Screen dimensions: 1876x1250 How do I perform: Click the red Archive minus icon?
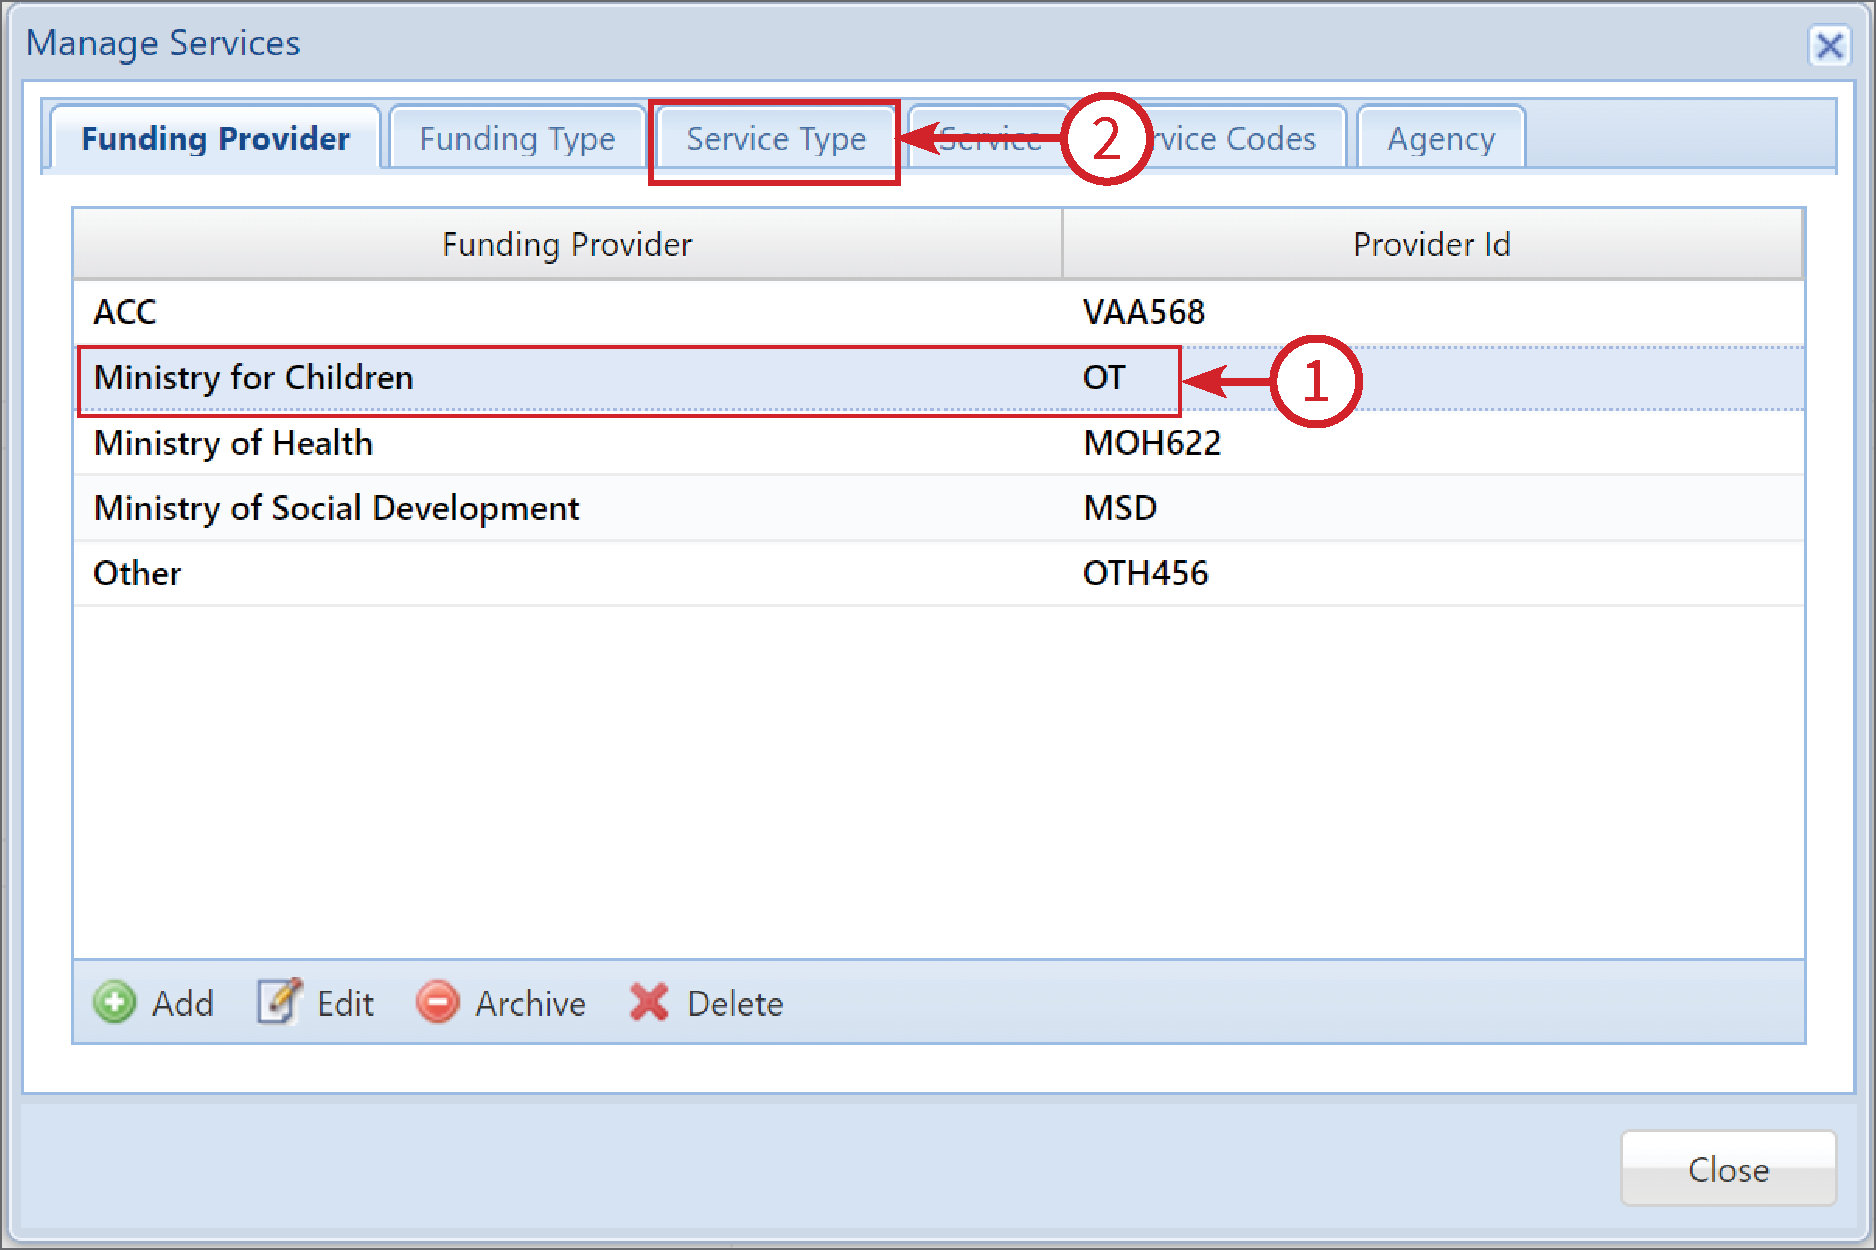437,1002
